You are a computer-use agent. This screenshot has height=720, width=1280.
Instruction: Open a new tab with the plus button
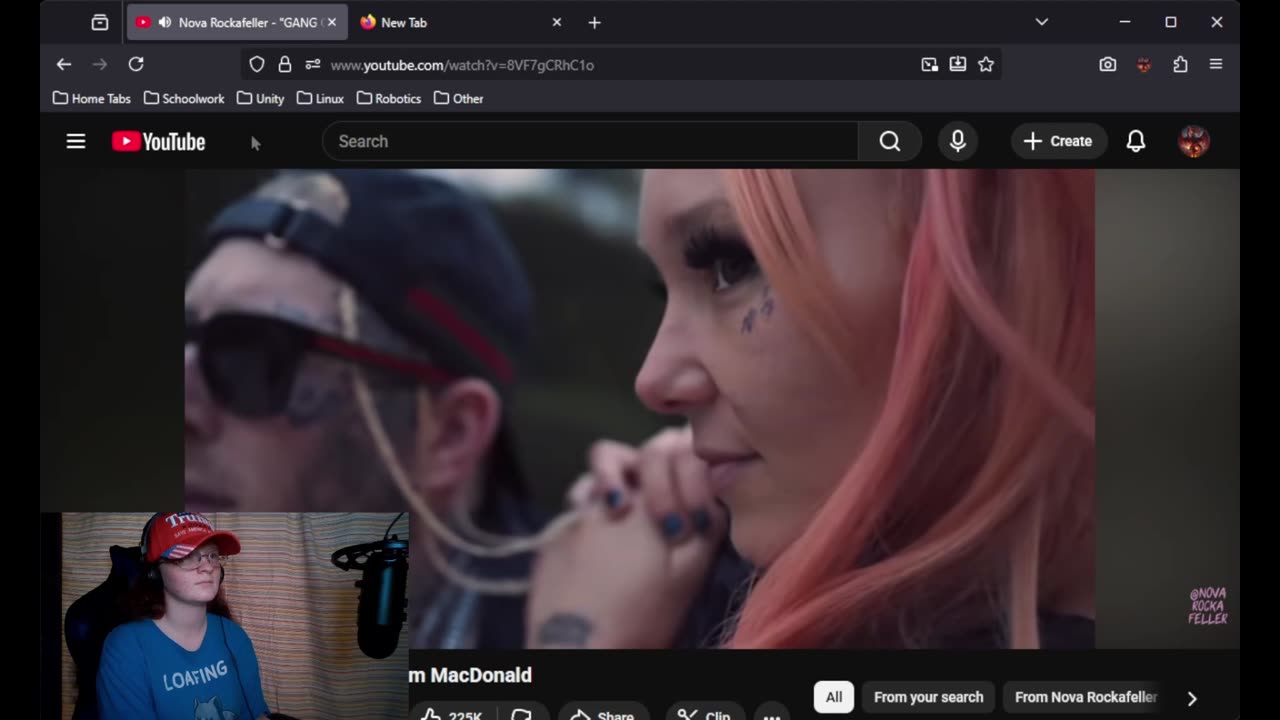pos(594,22)
